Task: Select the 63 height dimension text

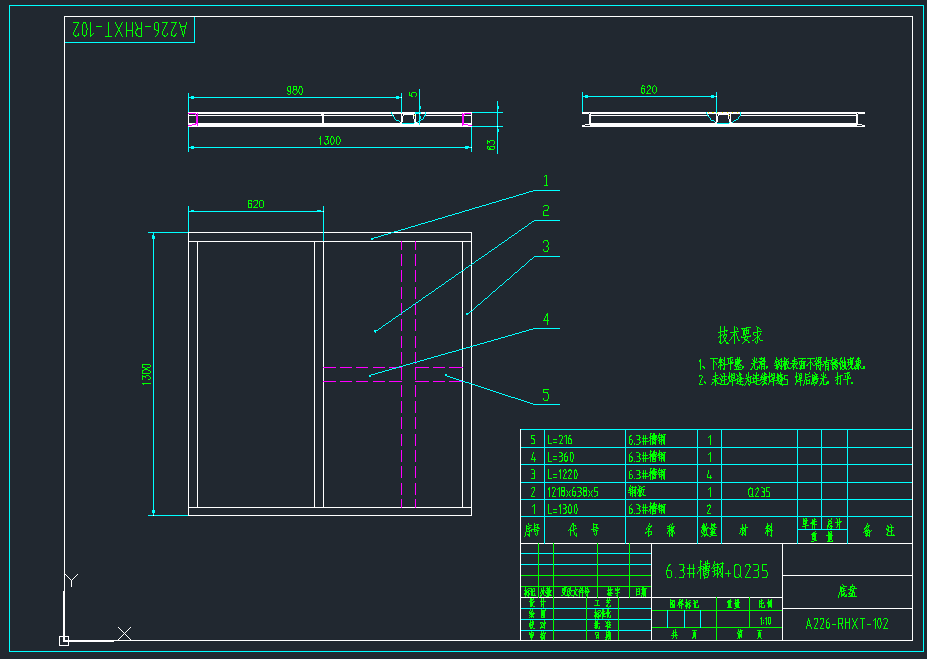Action: pyautogui.click(x=491, y=144)
